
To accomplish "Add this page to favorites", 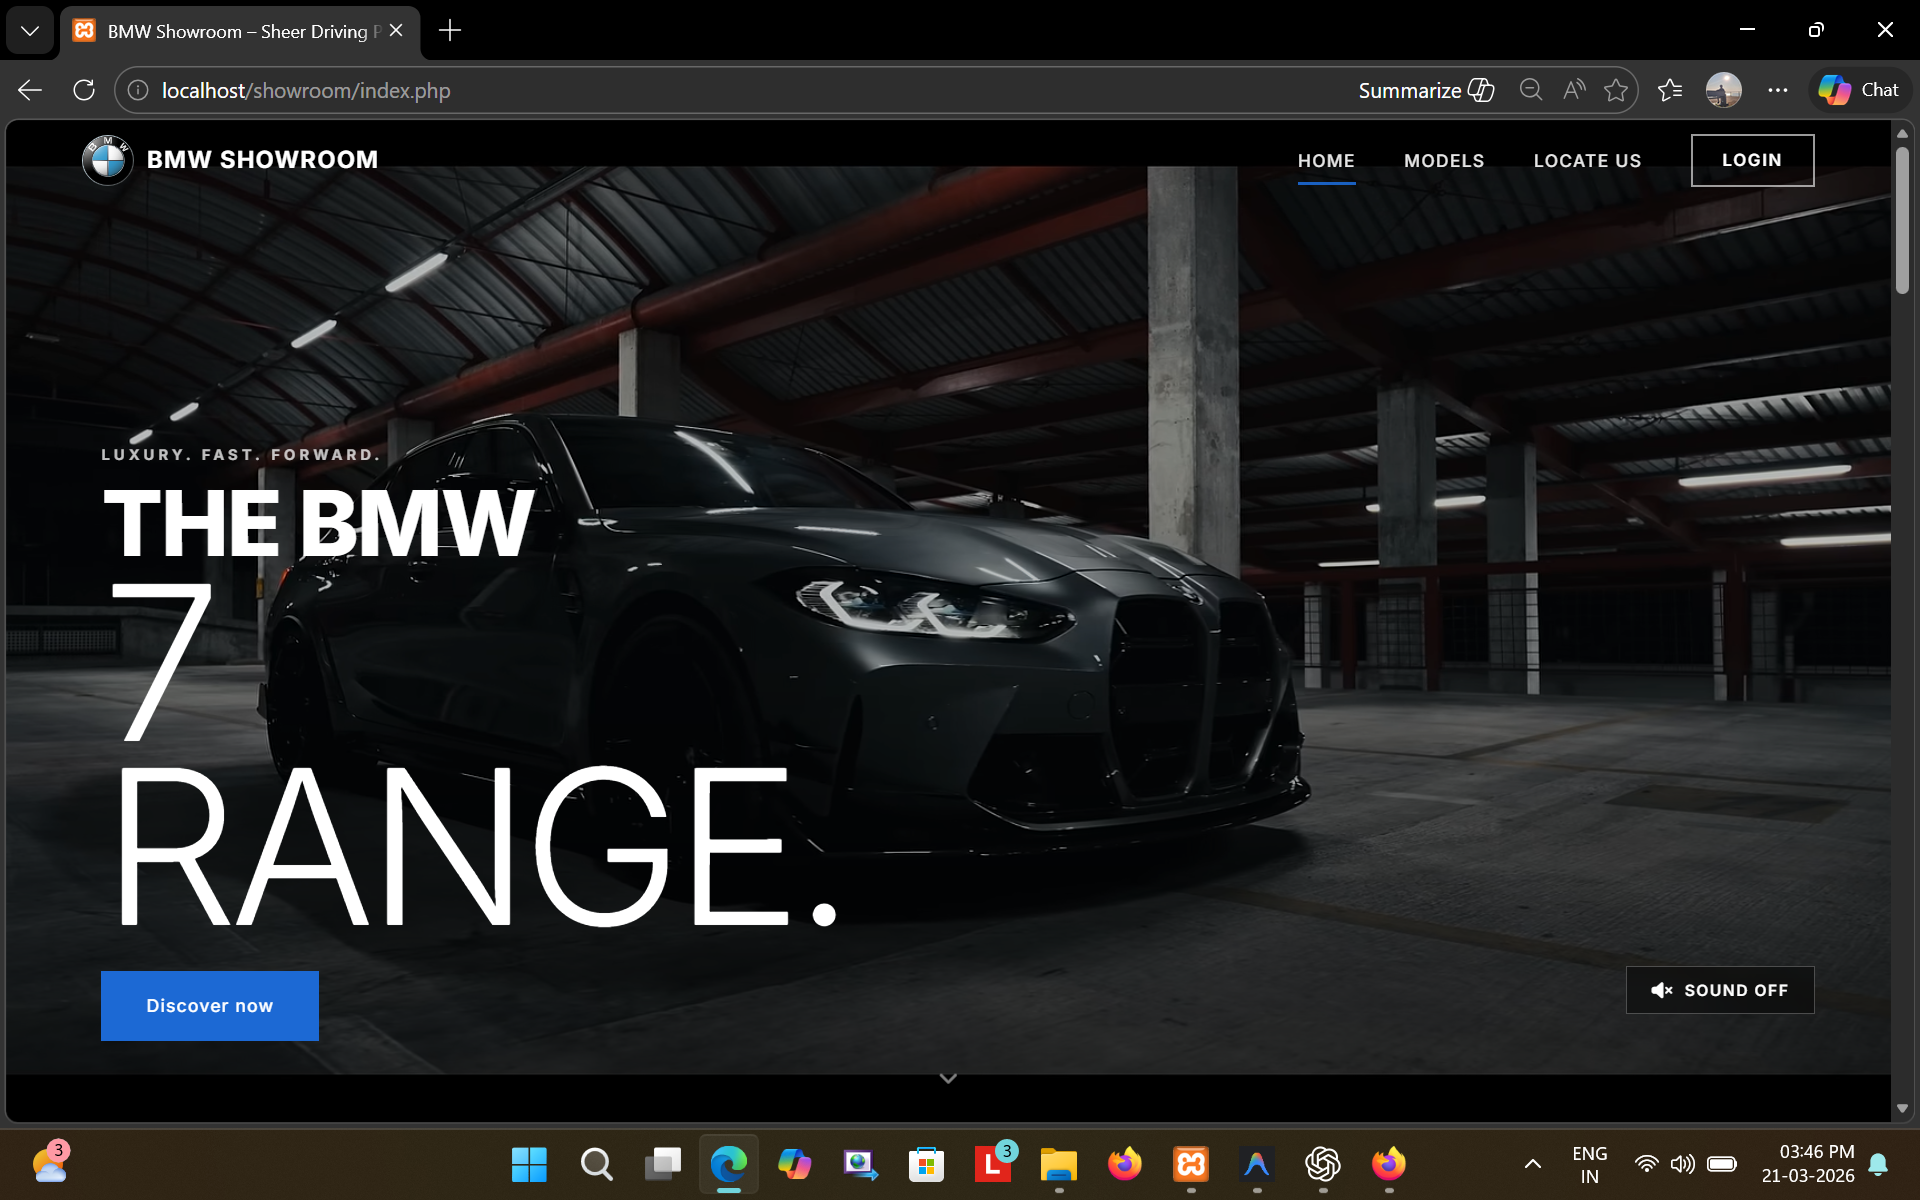I will (x=1617, y=90).
